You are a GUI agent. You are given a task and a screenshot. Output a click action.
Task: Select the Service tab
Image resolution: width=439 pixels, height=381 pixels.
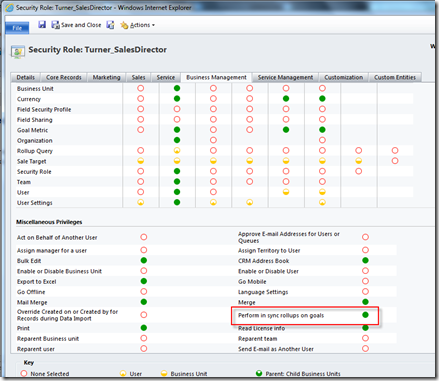tap(166, 77)
